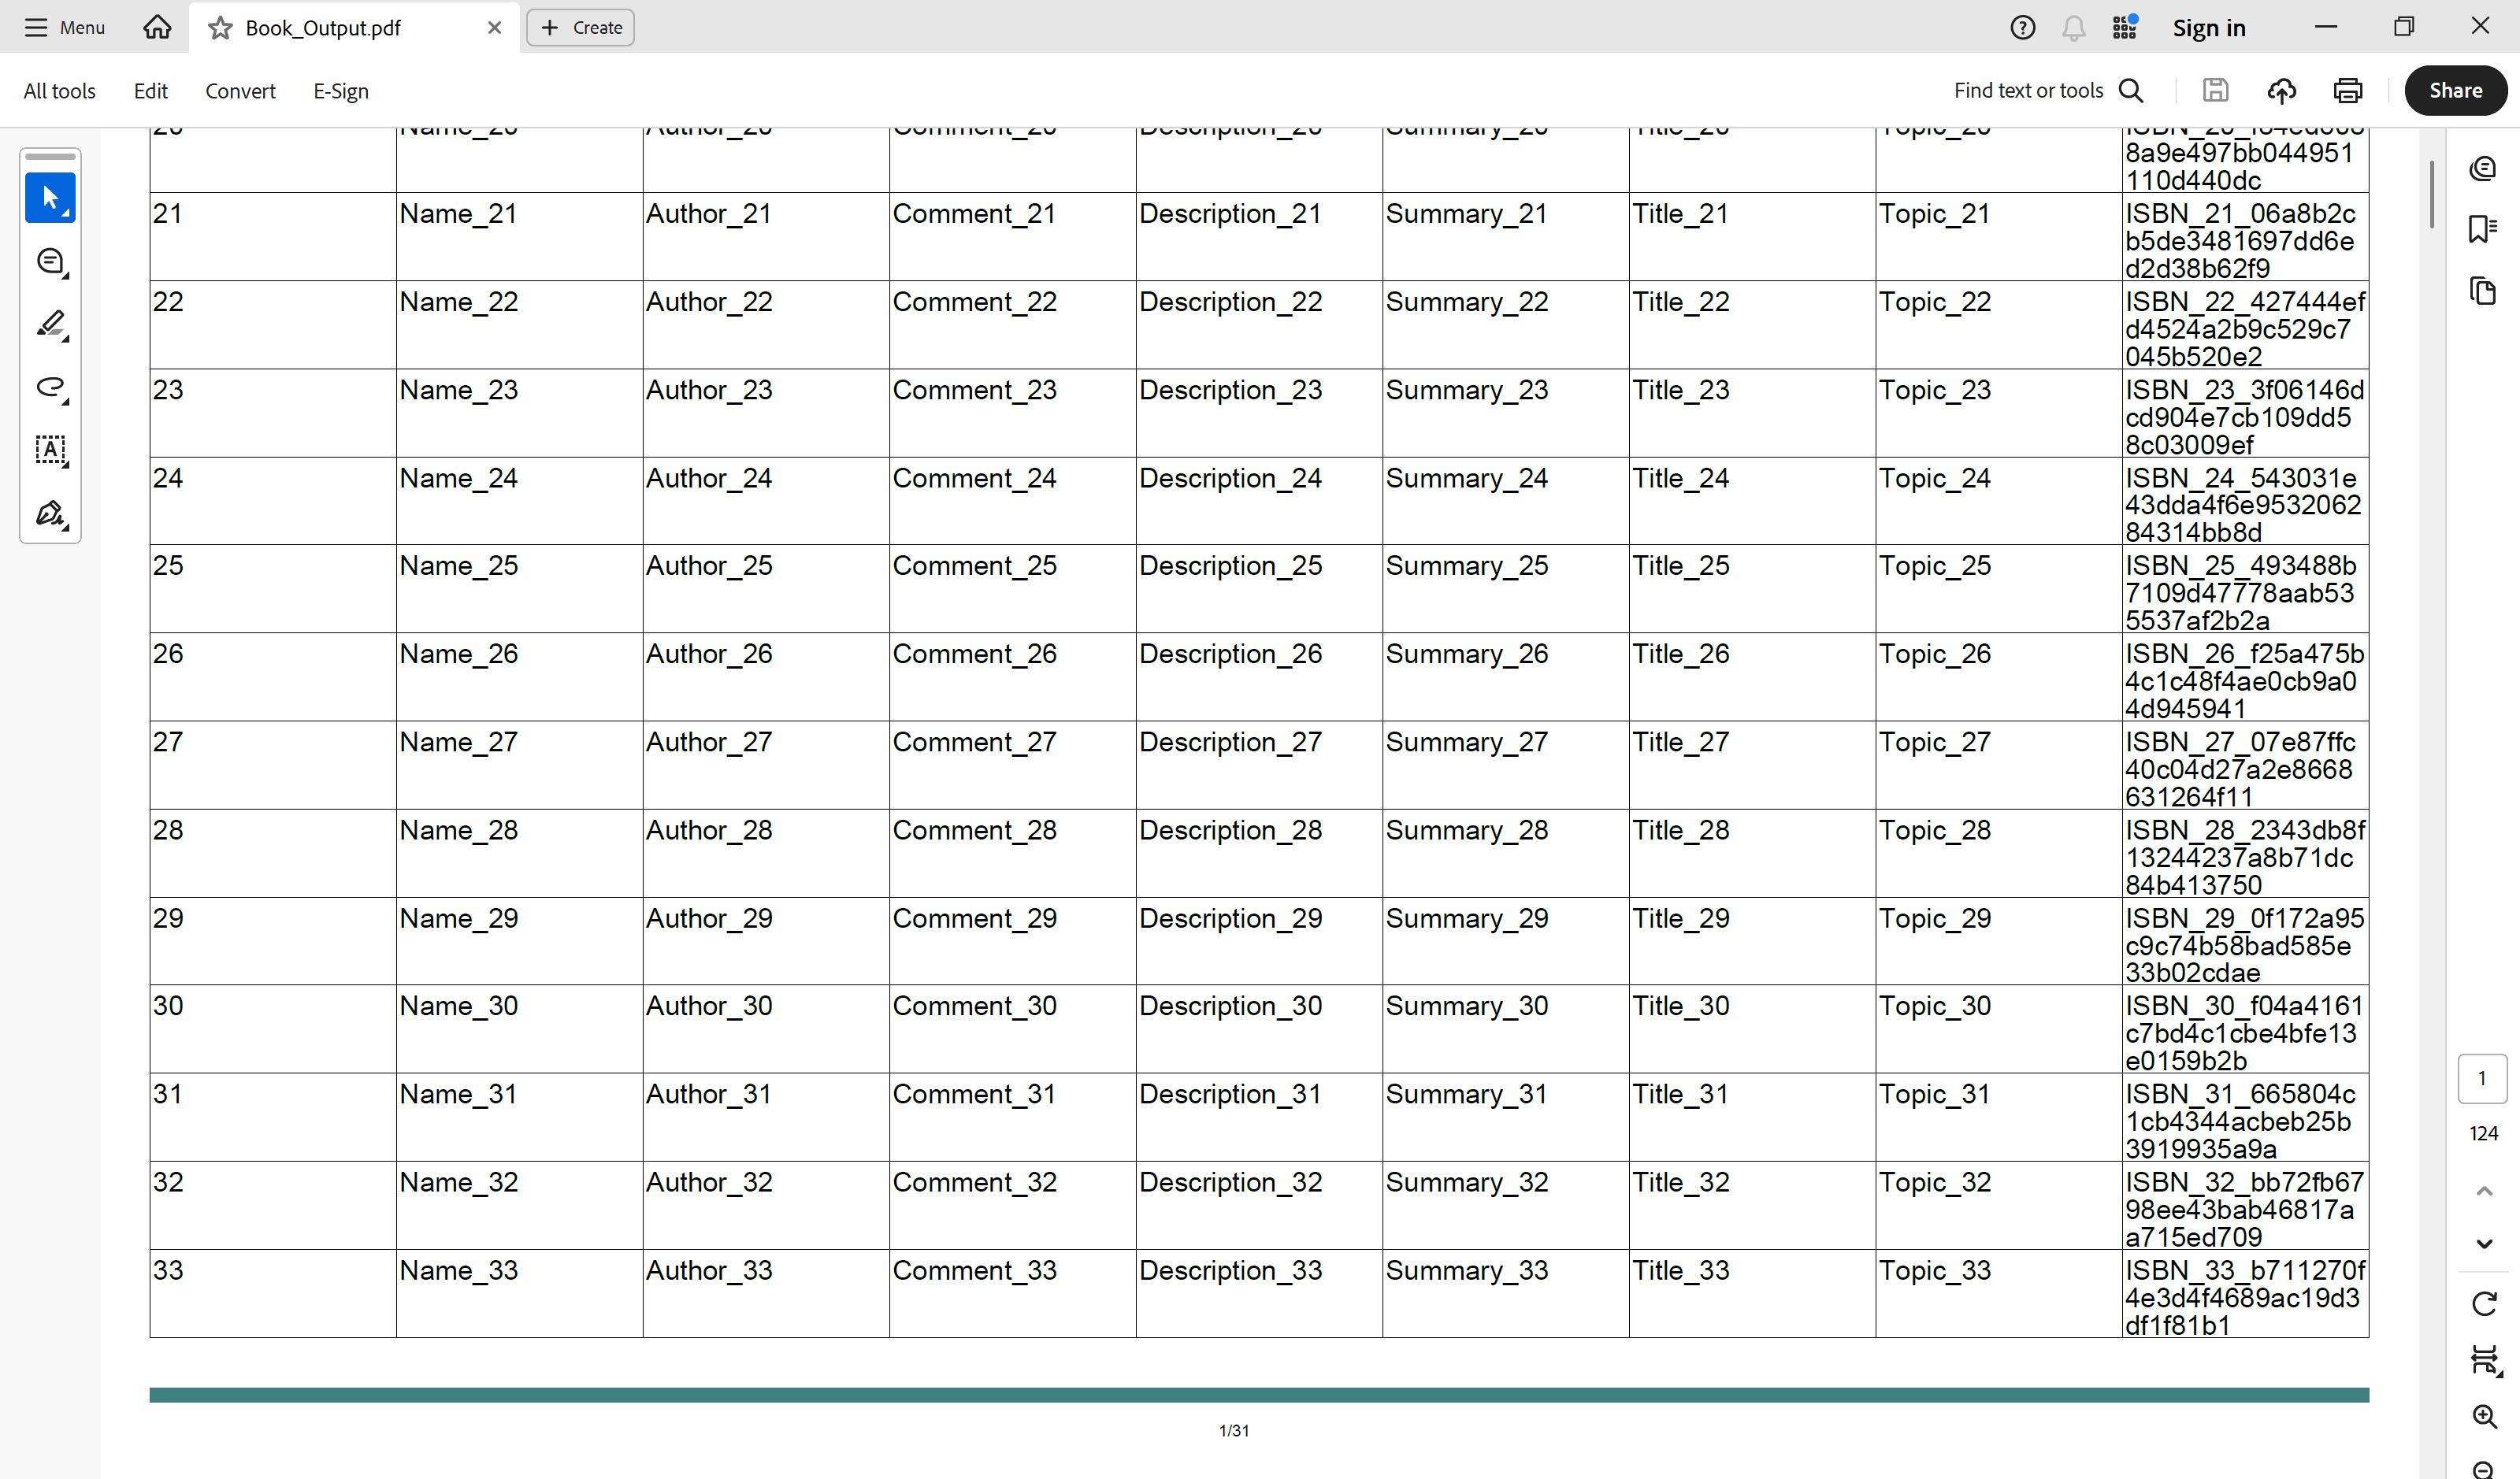Open the Fill & Sign tool

(48, 514)
